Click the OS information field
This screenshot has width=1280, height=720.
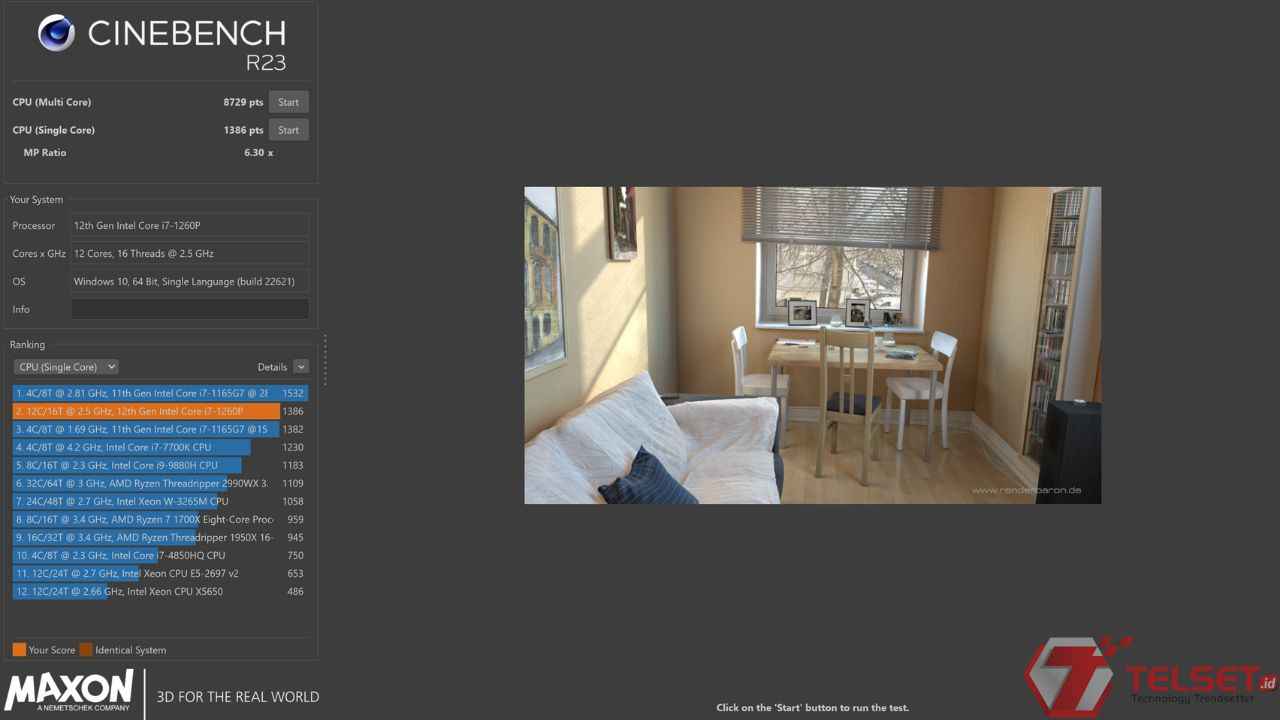coord(189,282)
